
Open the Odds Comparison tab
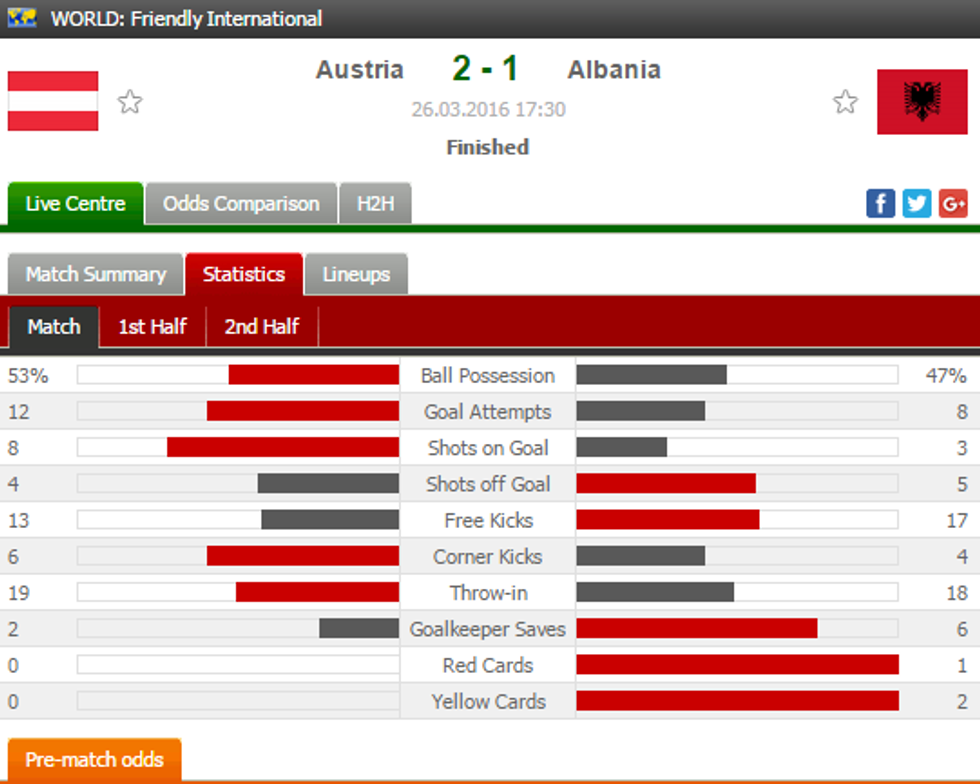(241, 204)
